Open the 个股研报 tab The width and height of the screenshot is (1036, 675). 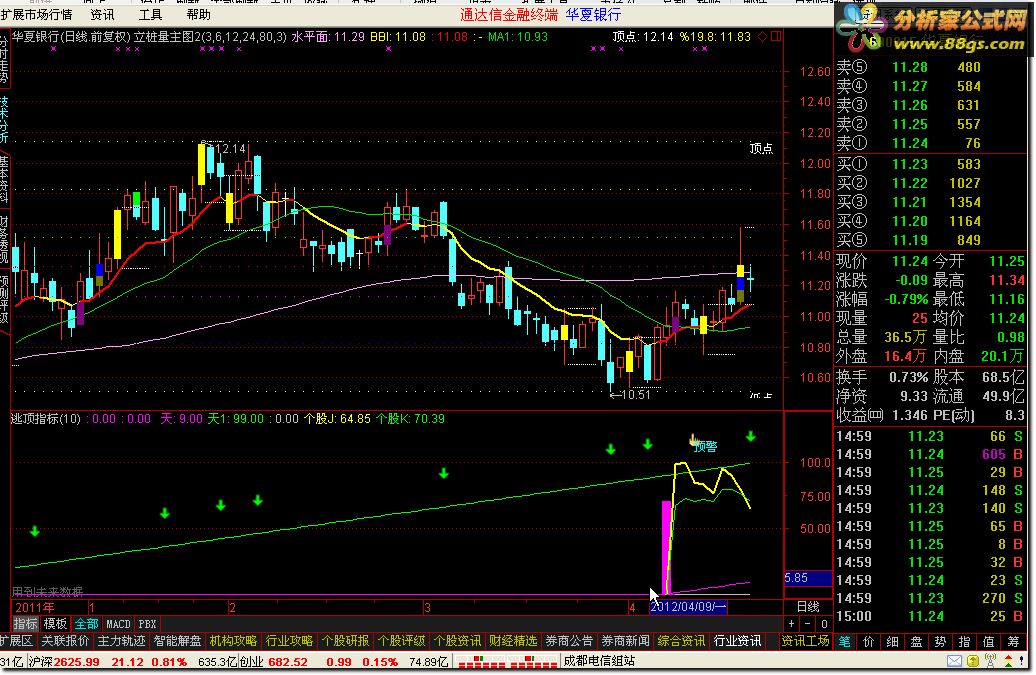(x=346, y=641)
